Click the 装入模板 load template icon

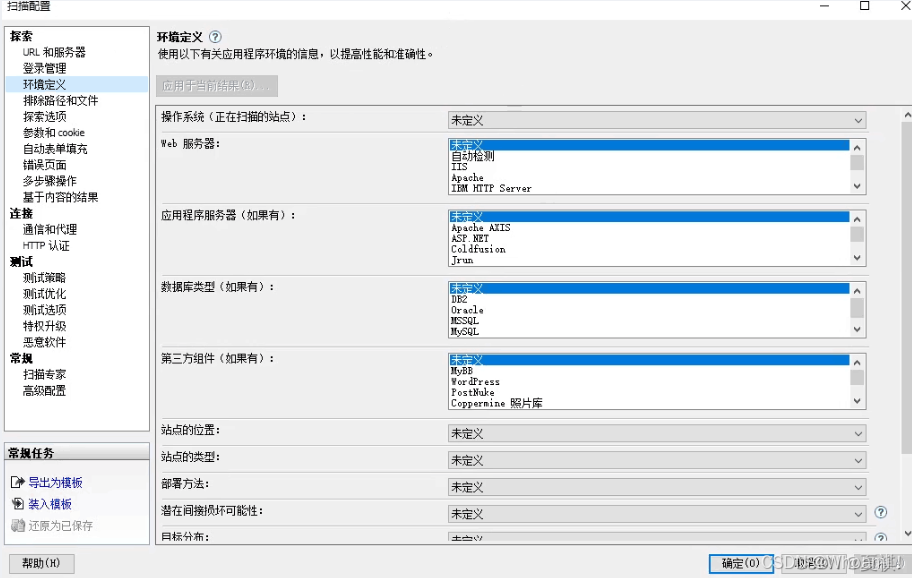[x=17, y=504]
